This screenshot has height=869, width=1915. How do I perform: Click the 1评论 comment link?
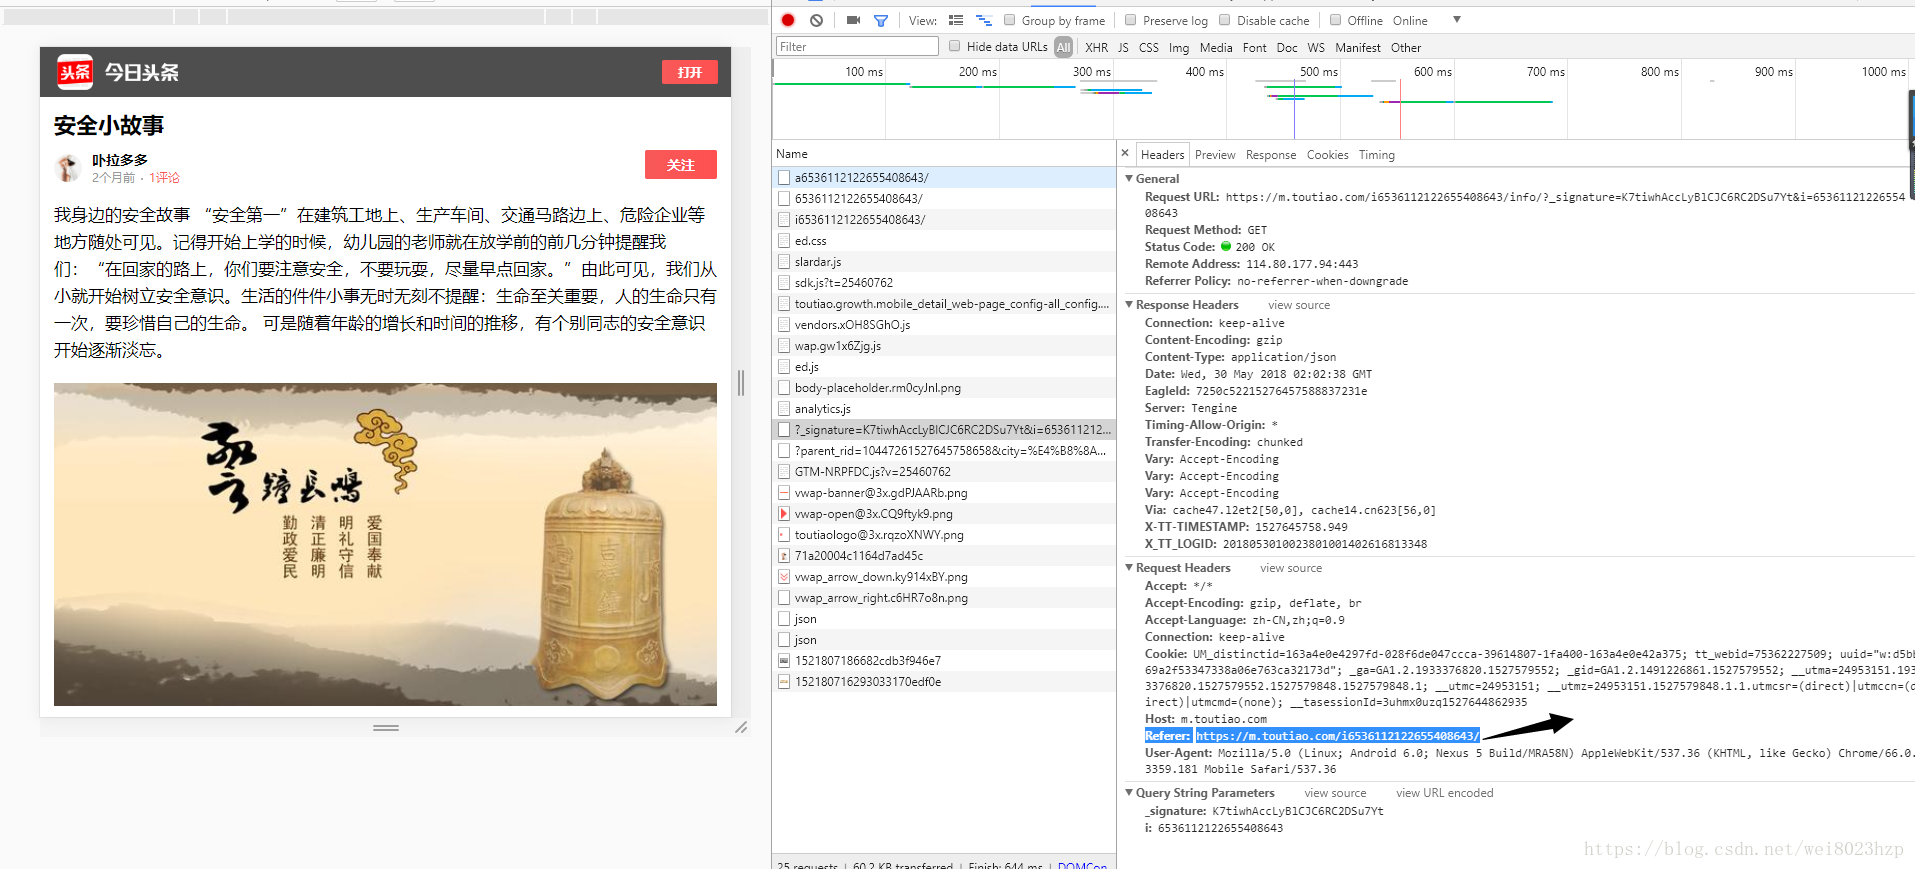tap(164, 177)
